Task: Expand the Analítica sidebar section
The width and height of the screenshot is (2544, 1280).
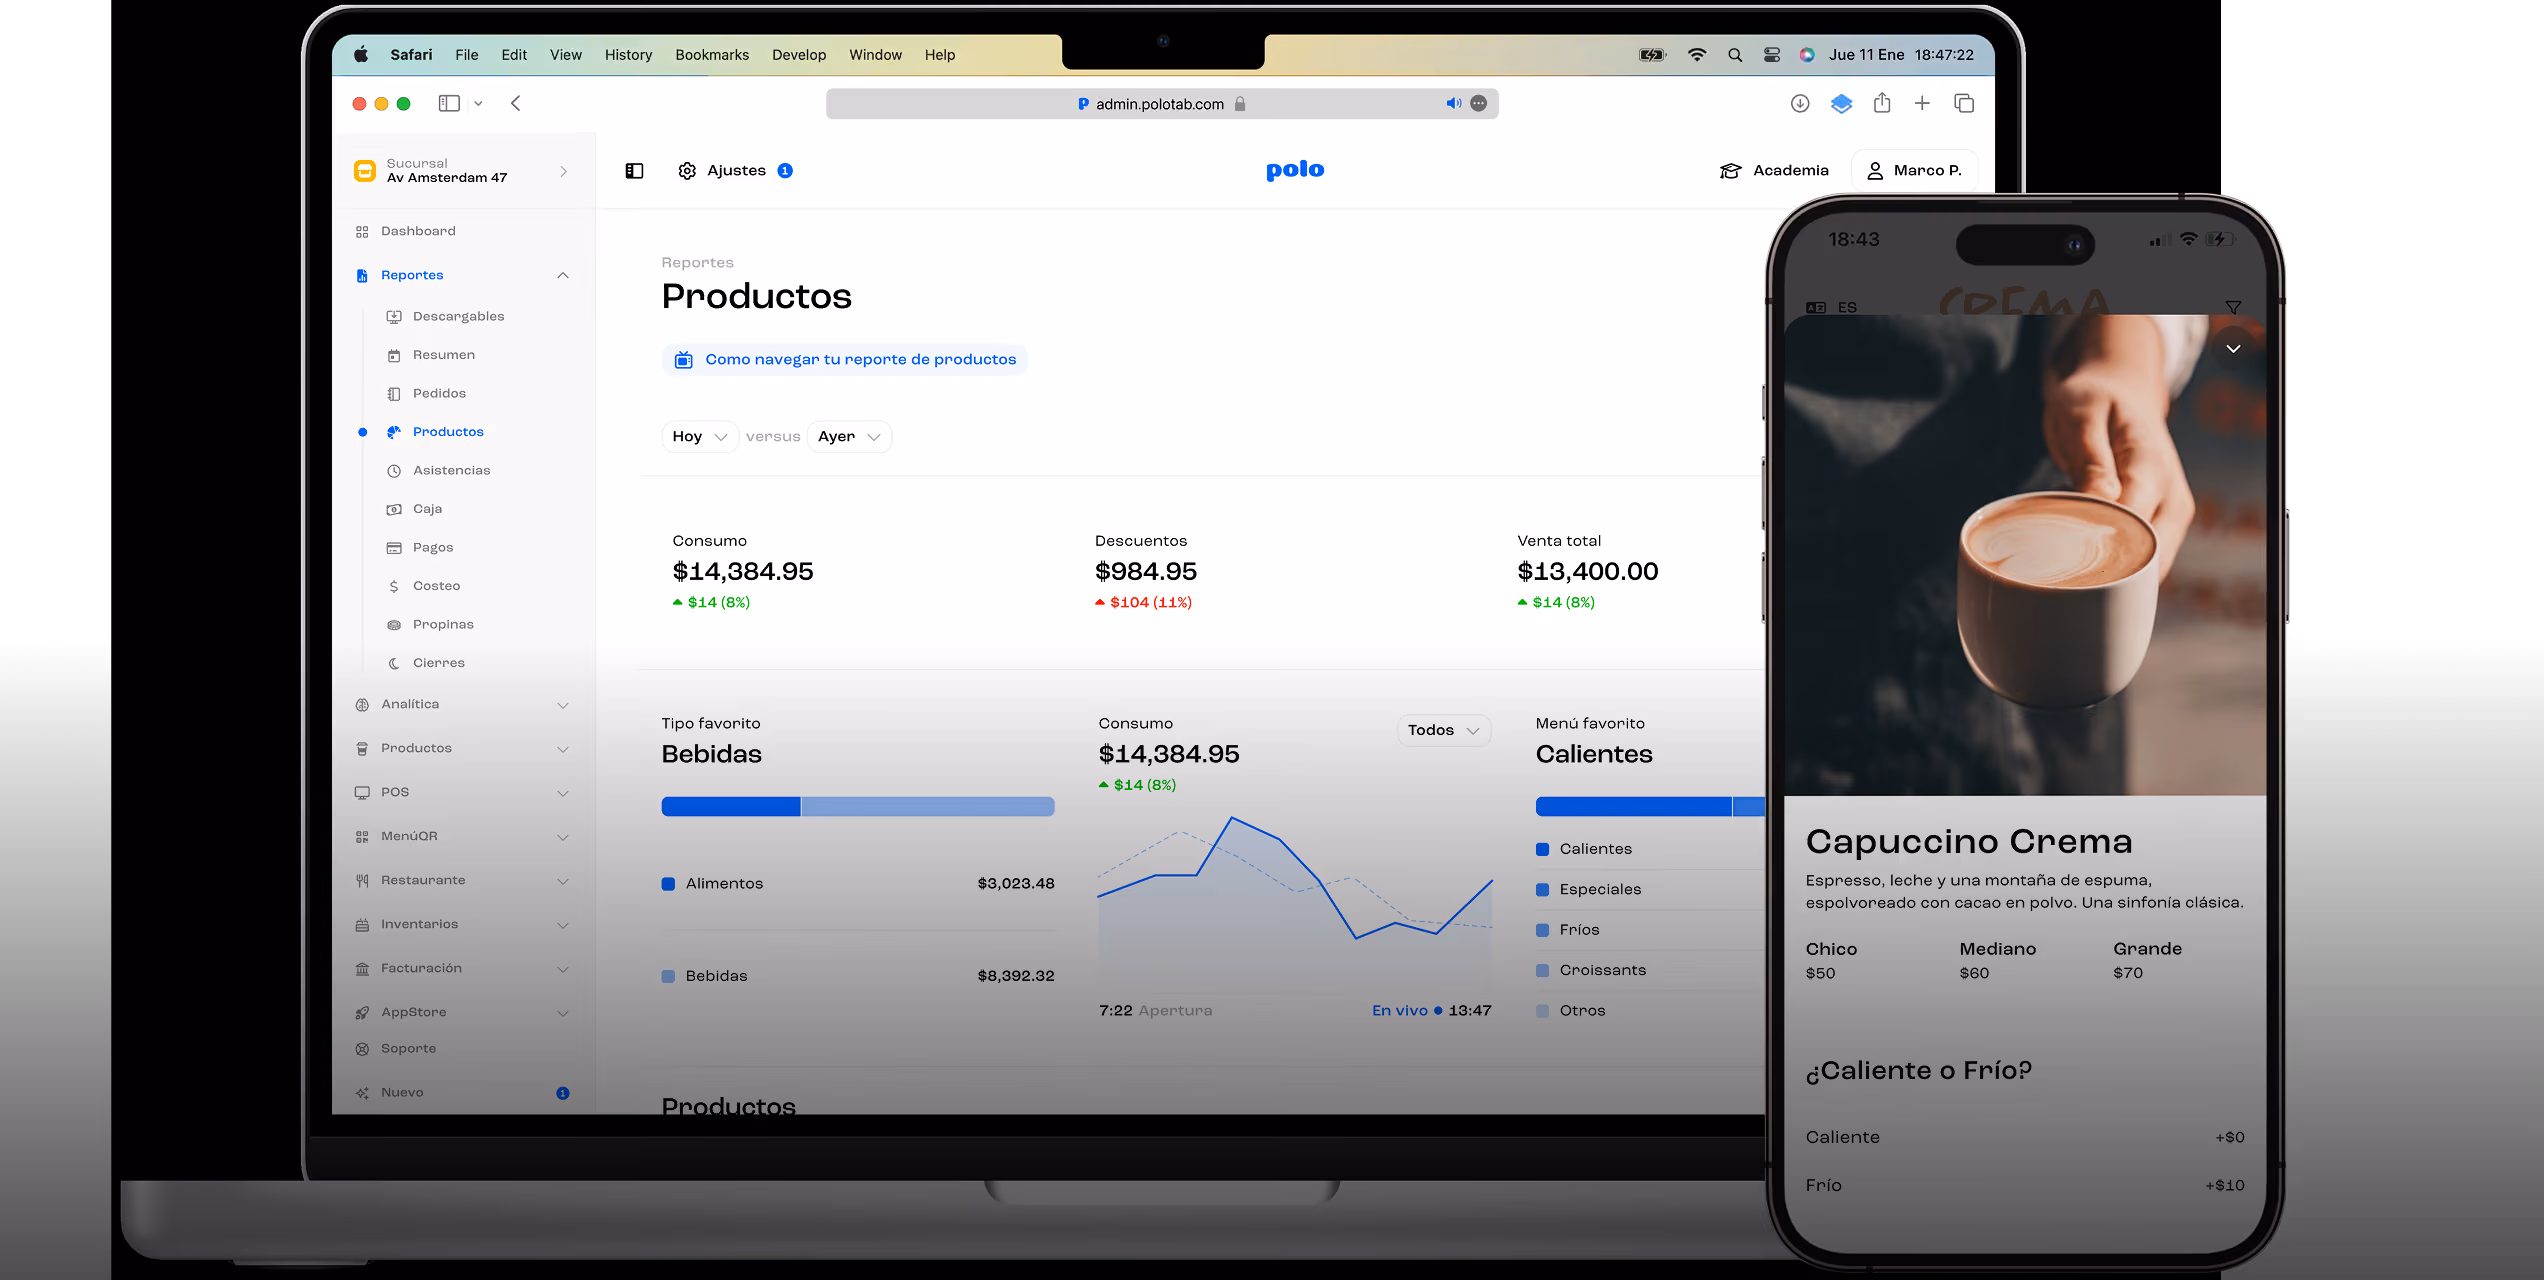Action: coord(563,705)
